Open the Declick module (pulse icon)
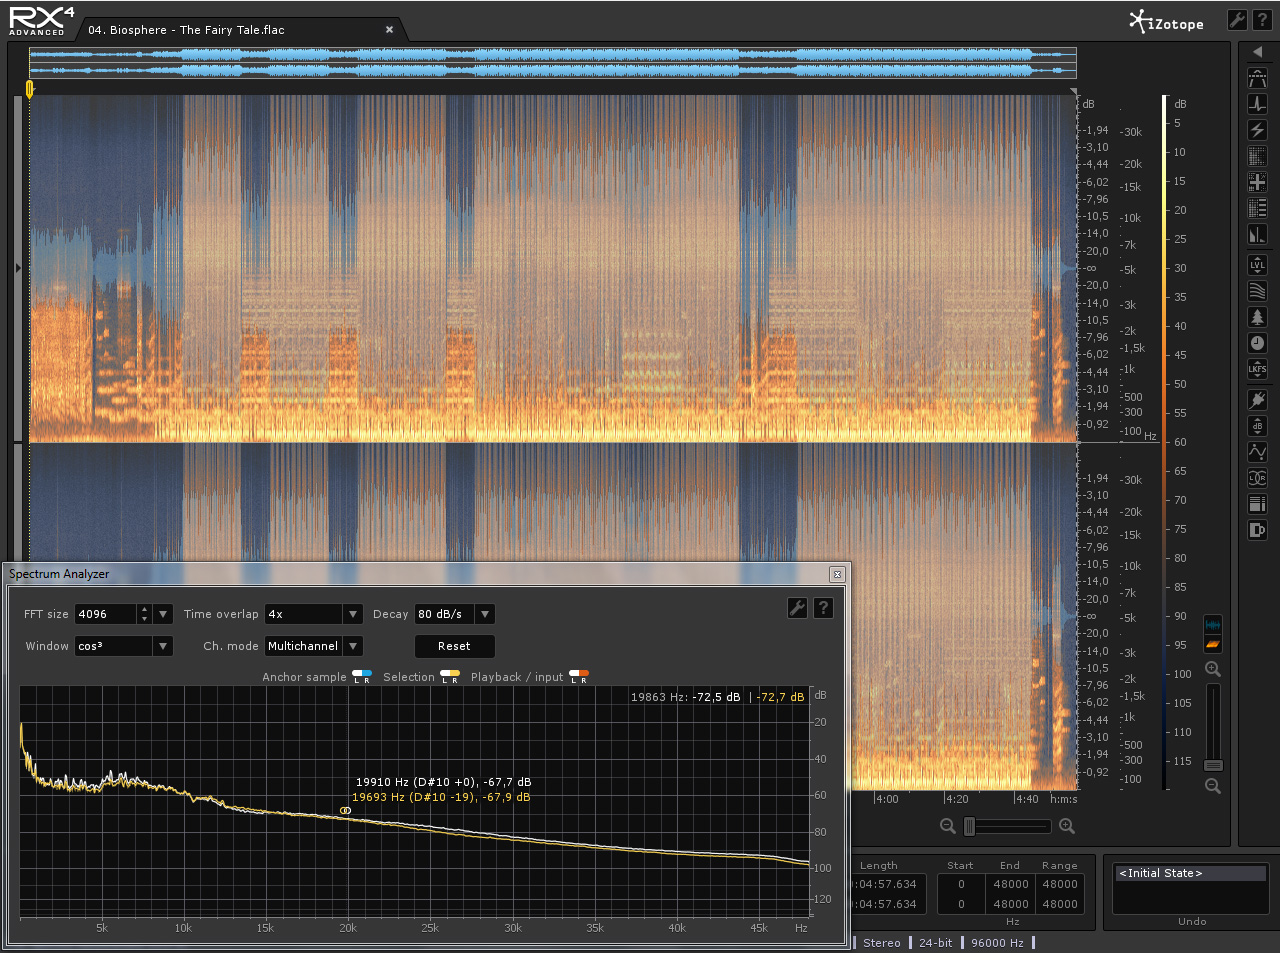 coord(1257,104)
